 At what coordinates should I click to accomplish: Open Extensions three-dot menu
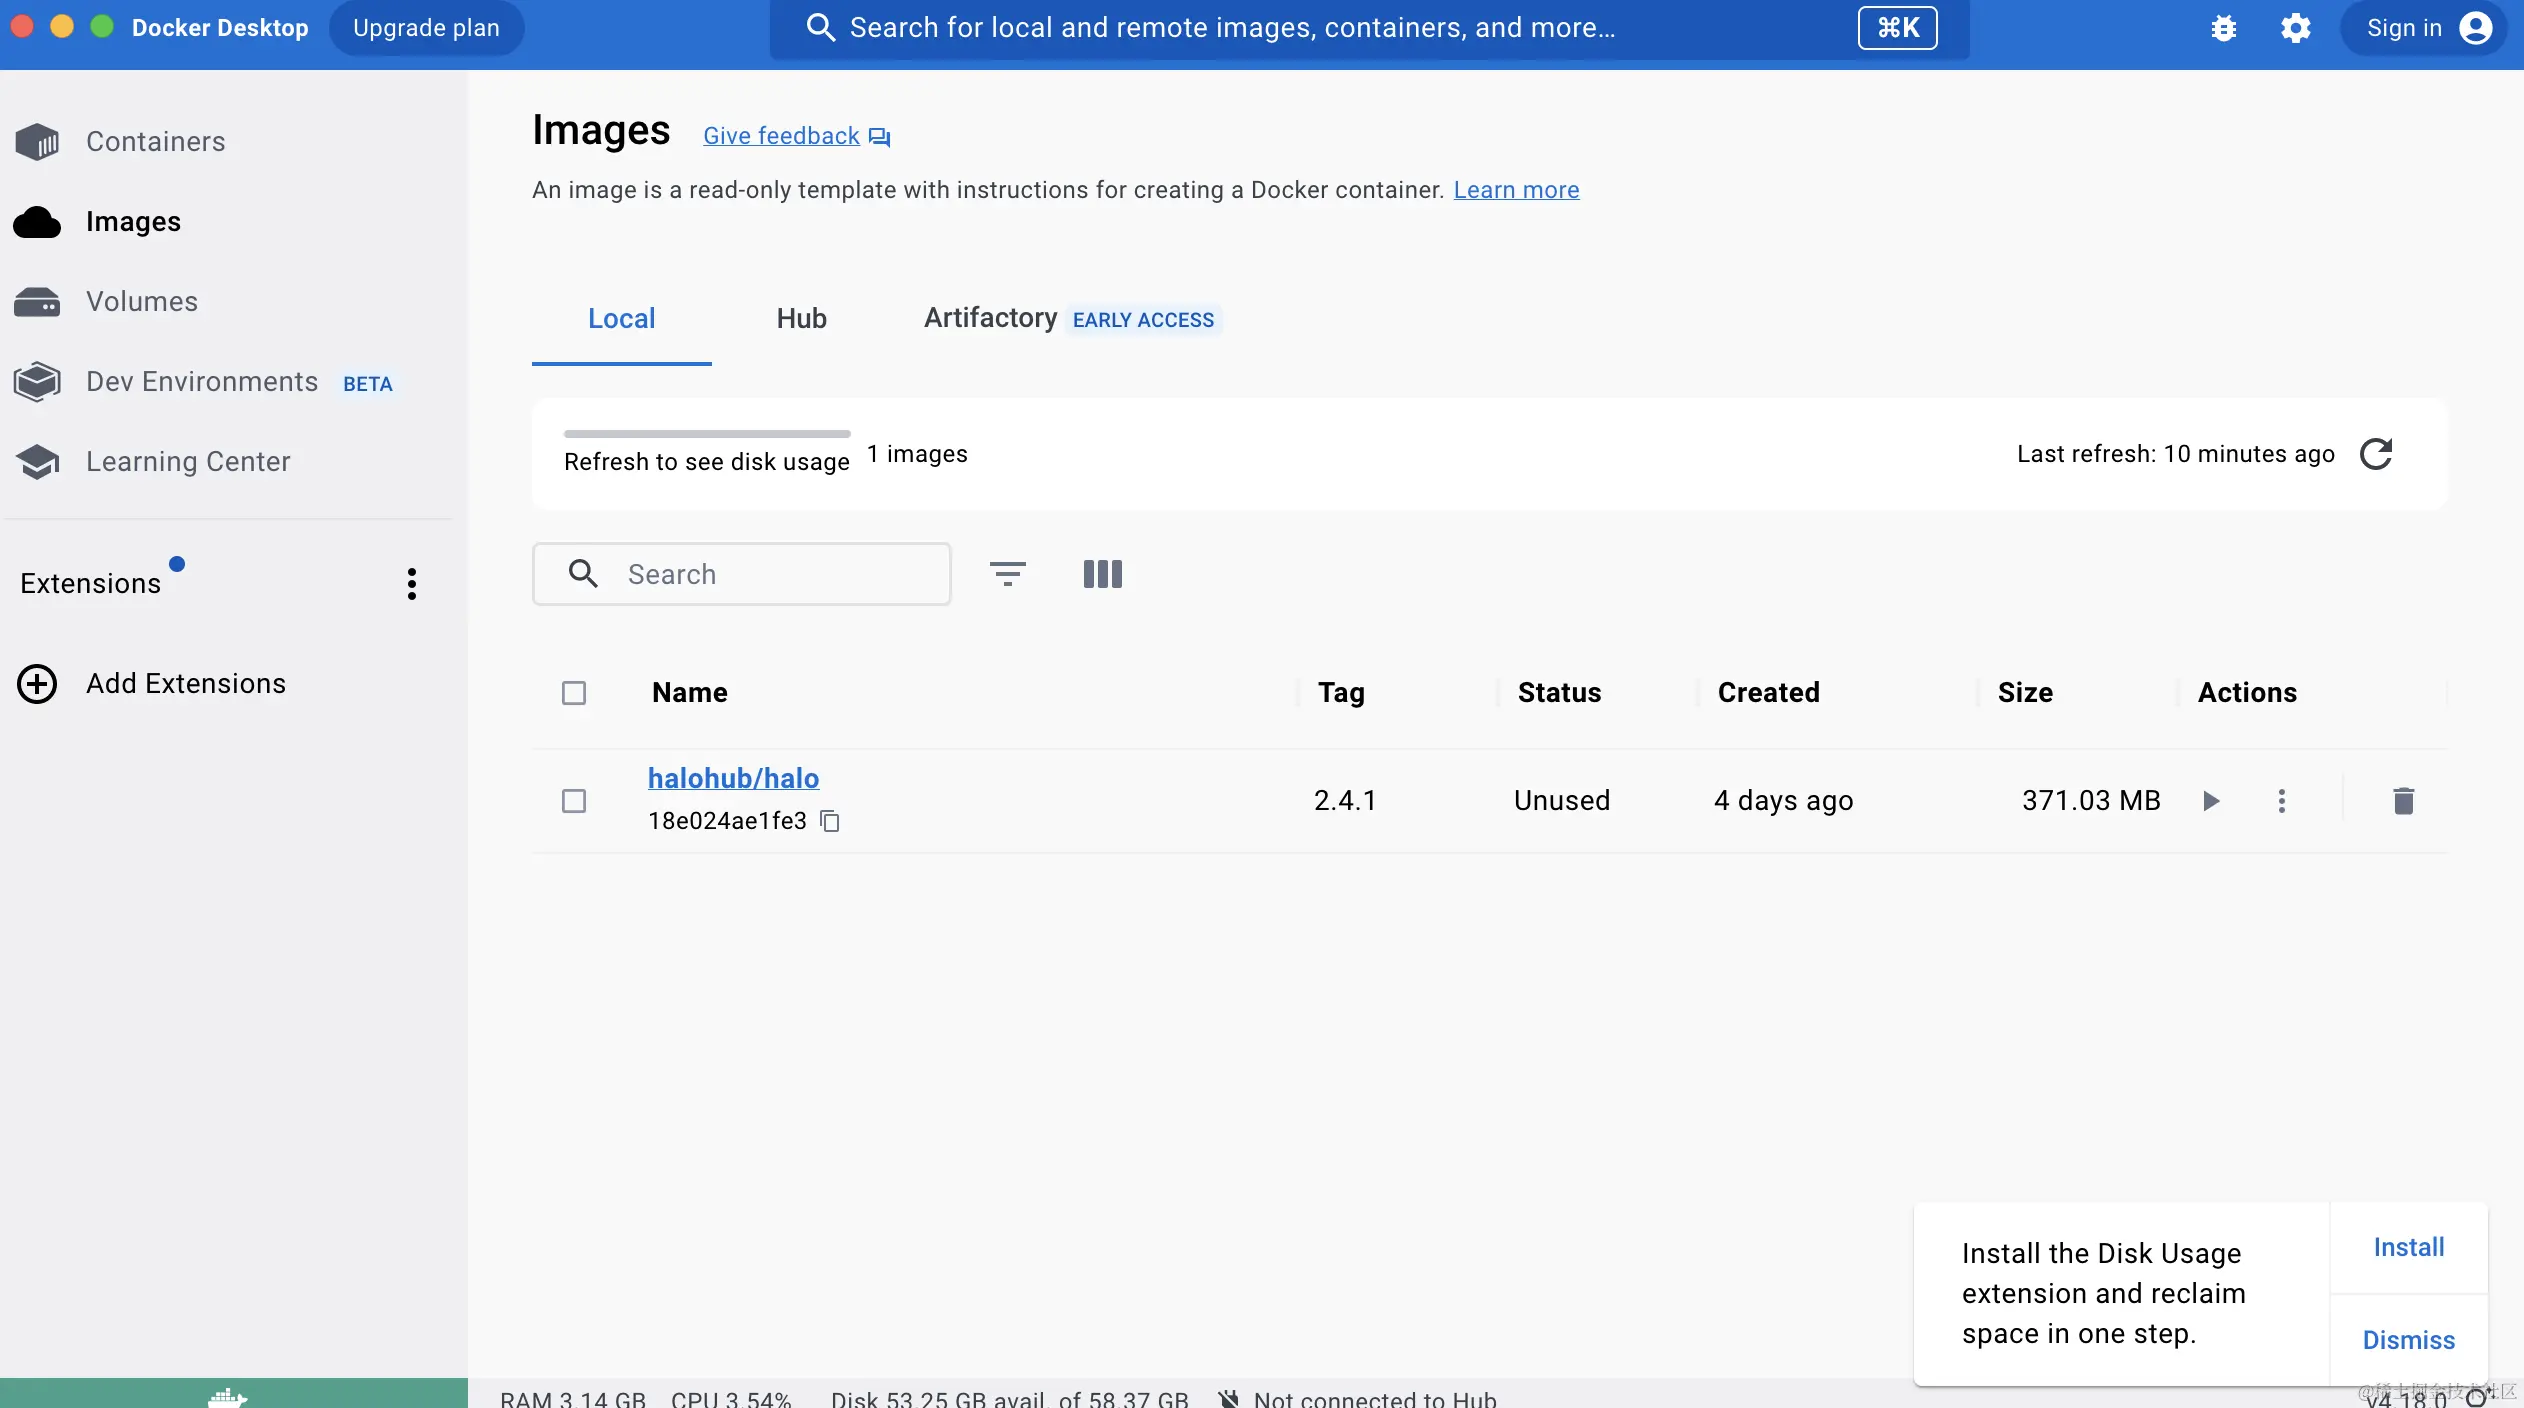(x=411, y=584)
